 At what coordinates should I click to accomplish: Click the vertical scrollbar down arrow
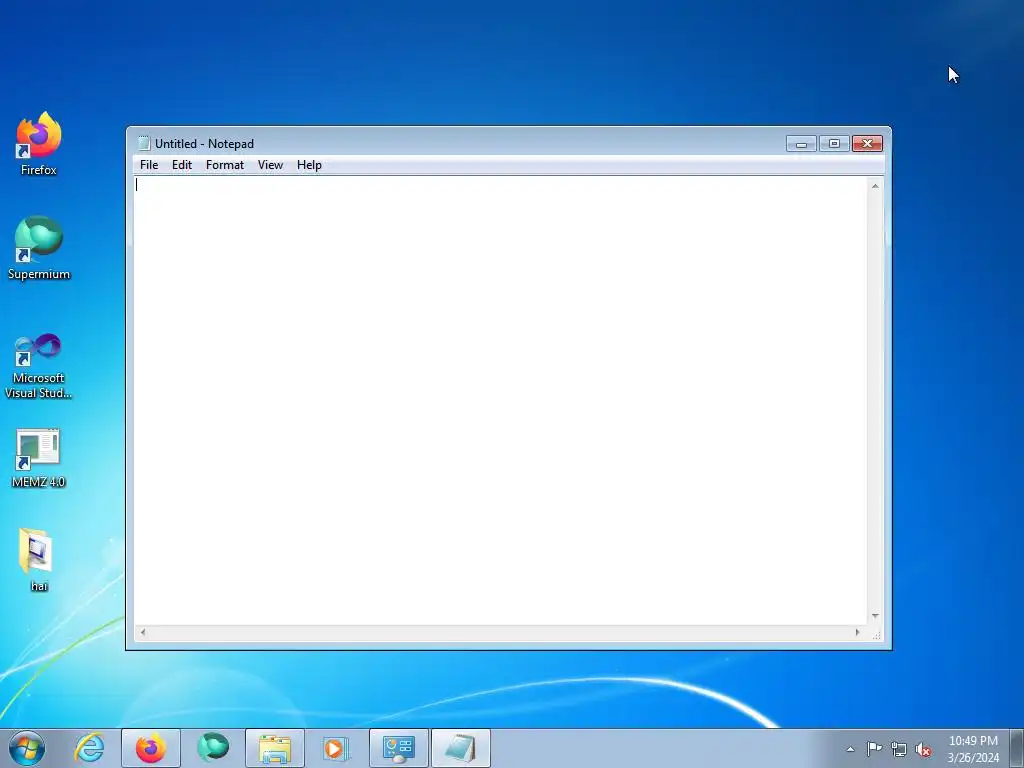click(875, 616)
